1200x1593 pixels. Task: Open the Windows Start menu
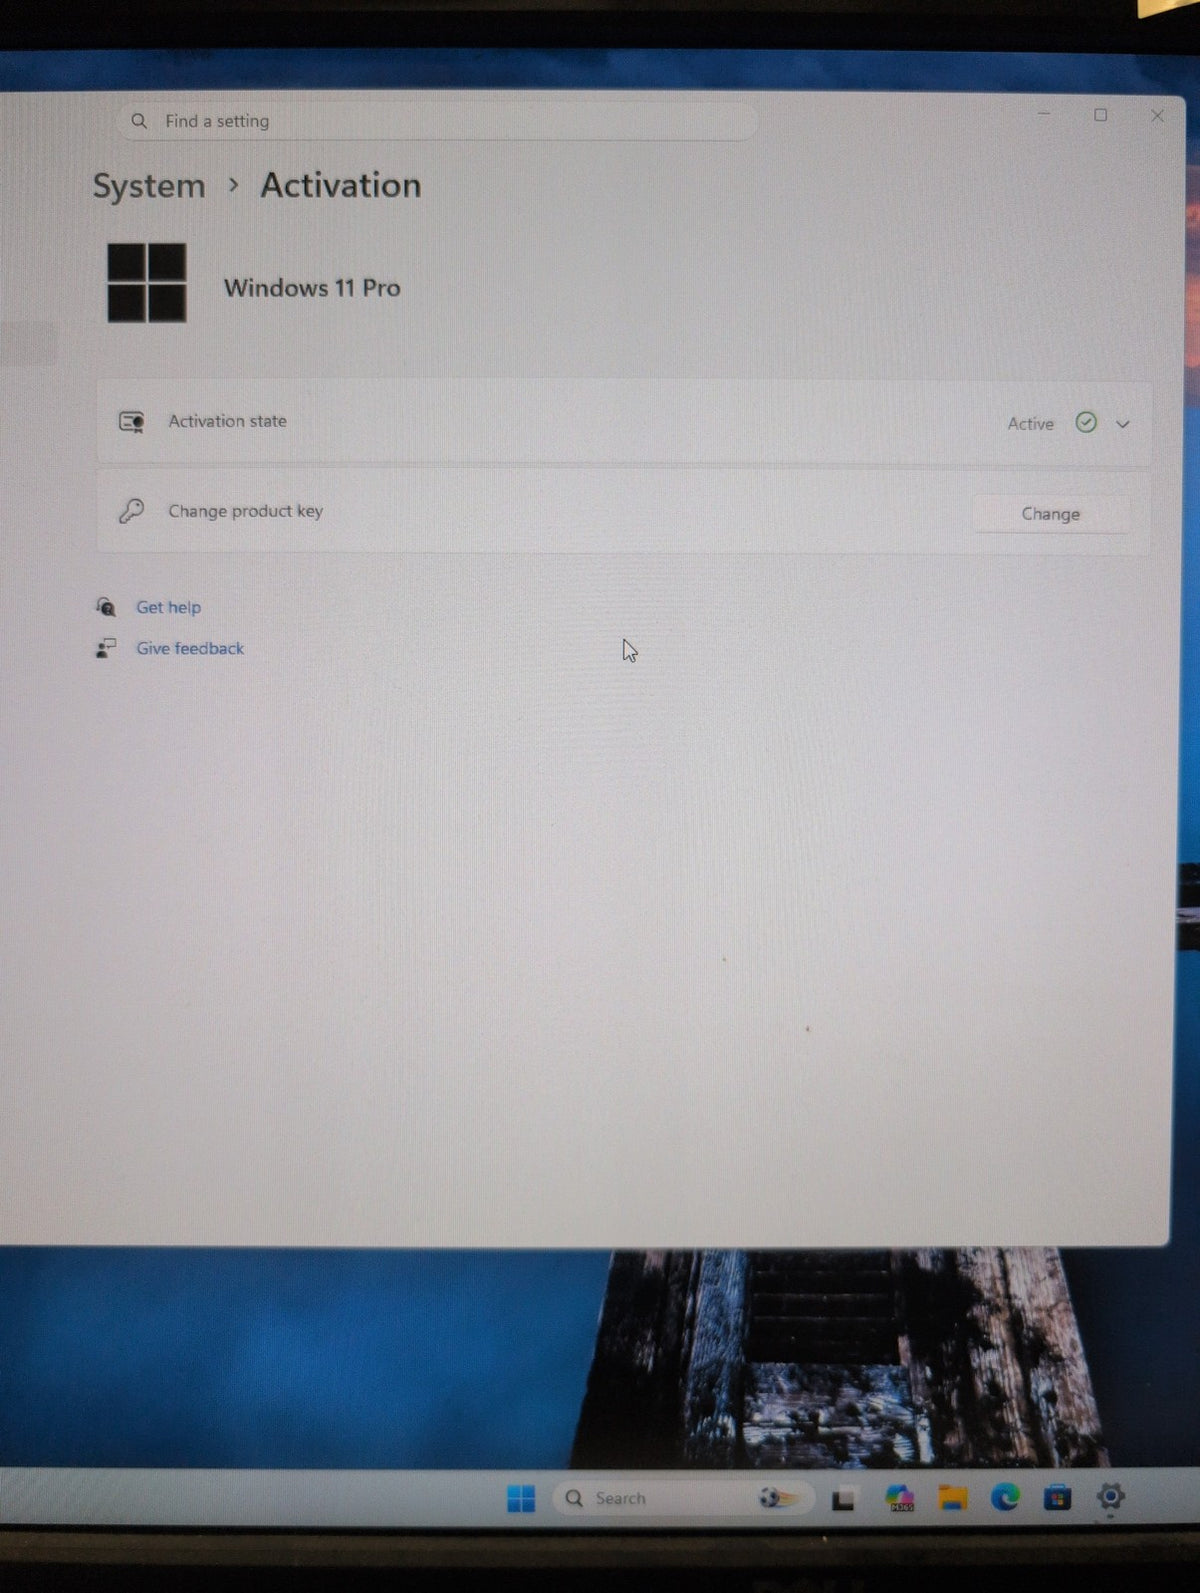(521, 1498)
